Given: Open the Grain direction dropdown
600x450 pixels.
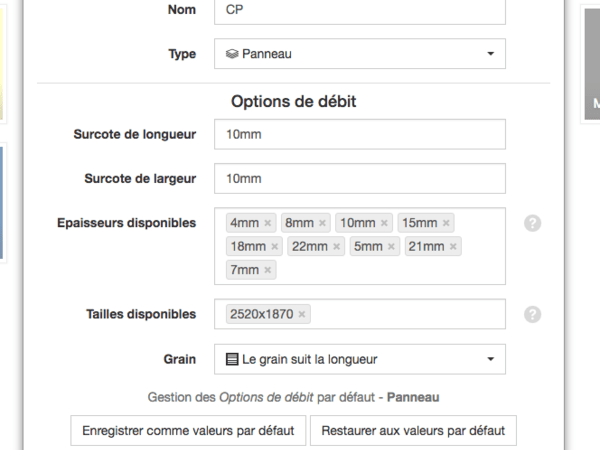Looking at the screenshot, I should [360, 359].
